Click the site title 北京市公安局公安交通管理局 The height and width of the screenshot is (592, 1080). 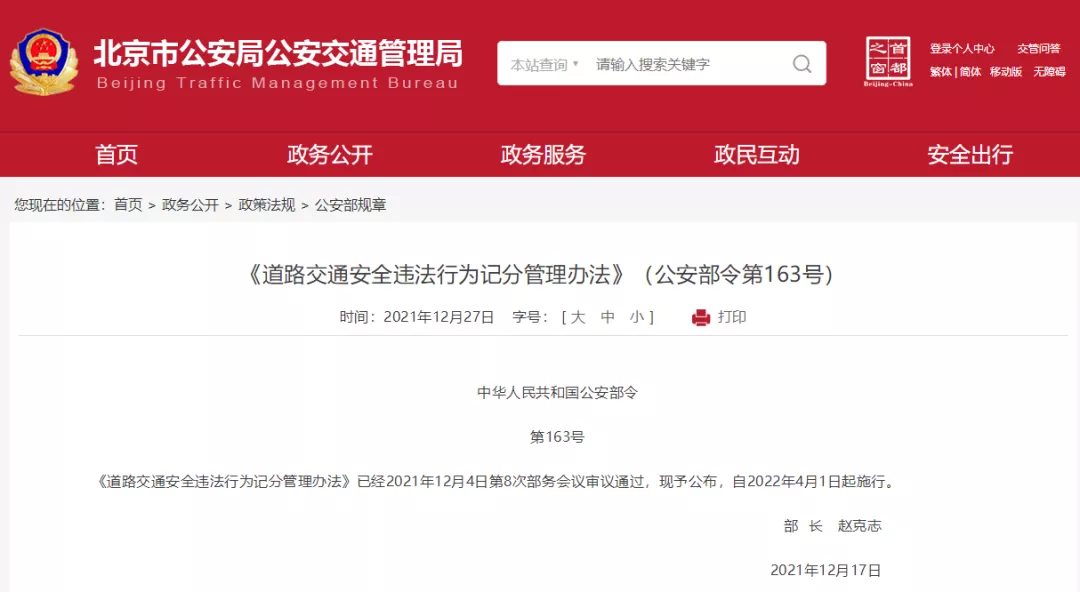point(278,53)
